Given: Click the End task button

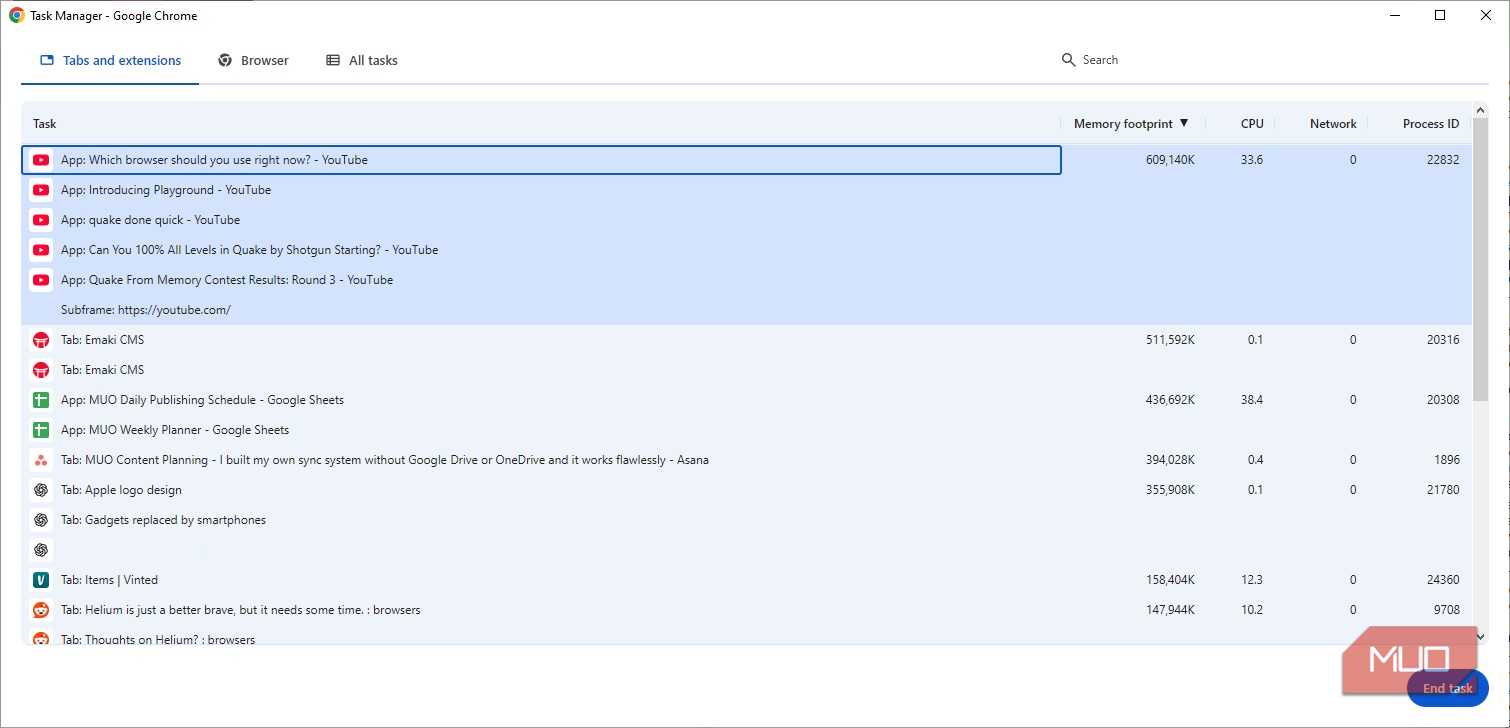Looking at the screenshot, I should pyautogui.click(x=1448, y=688).
